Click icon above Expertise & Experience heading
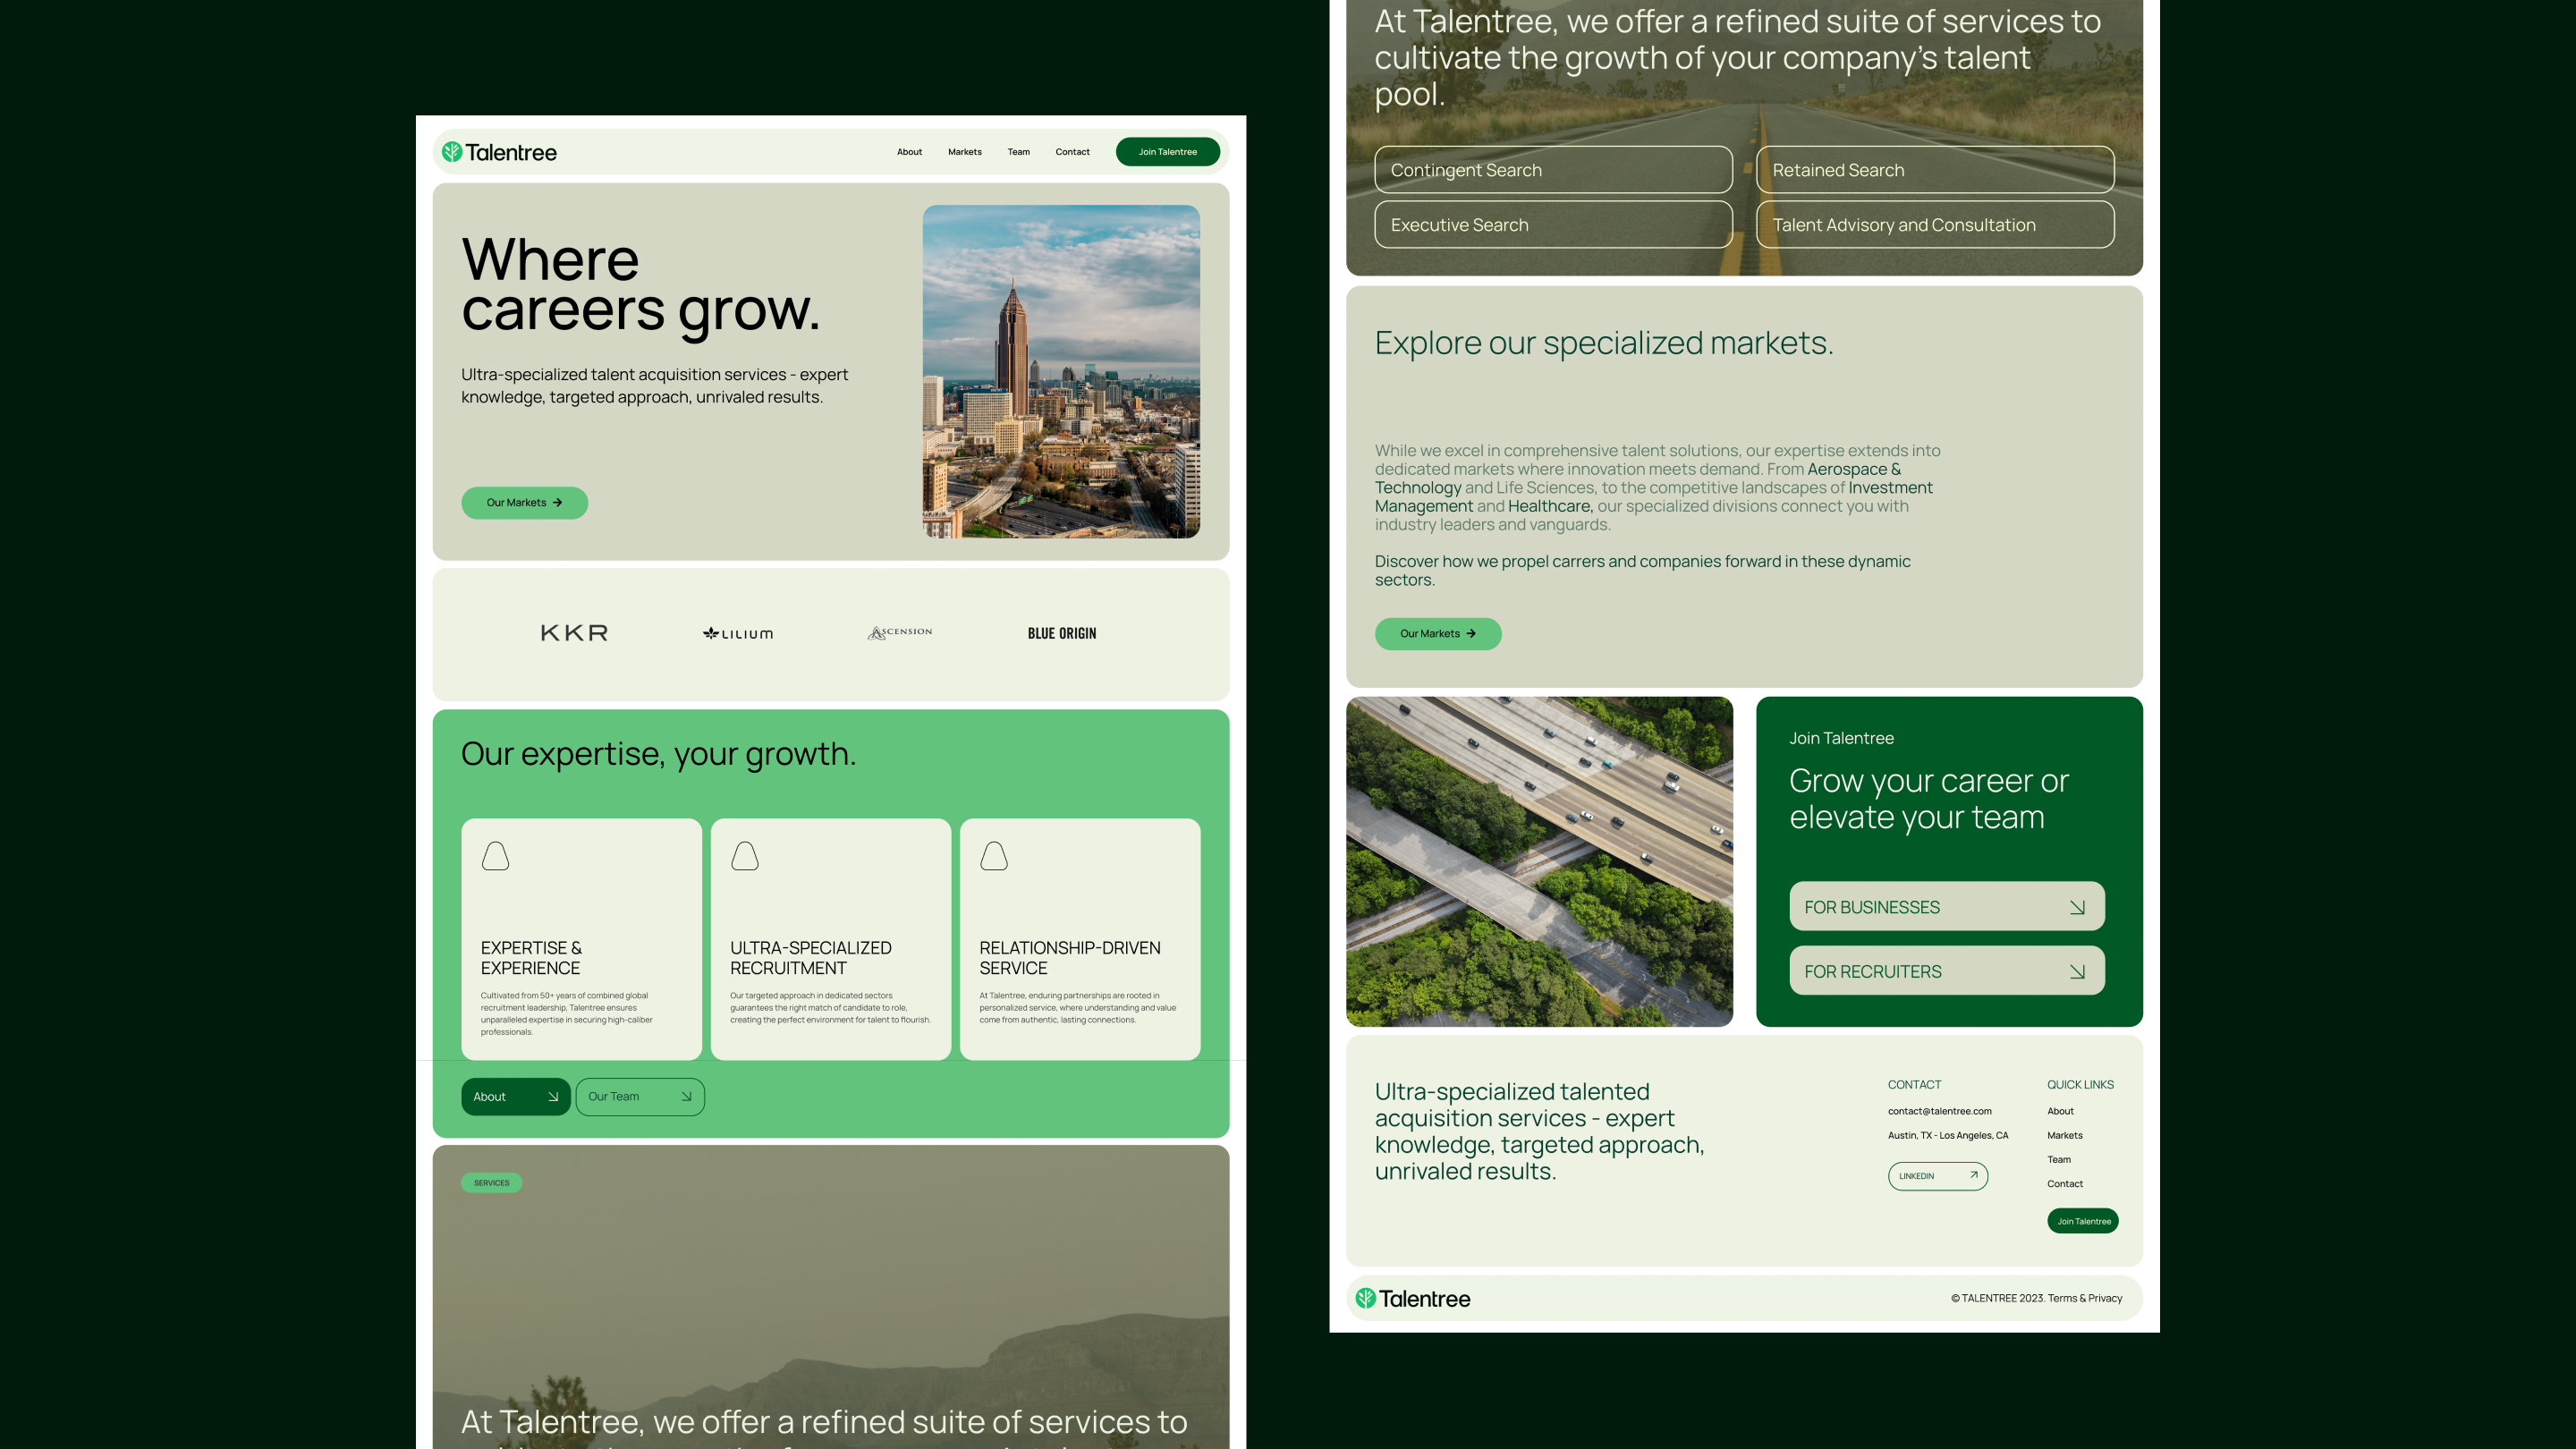 coord(495,856)
